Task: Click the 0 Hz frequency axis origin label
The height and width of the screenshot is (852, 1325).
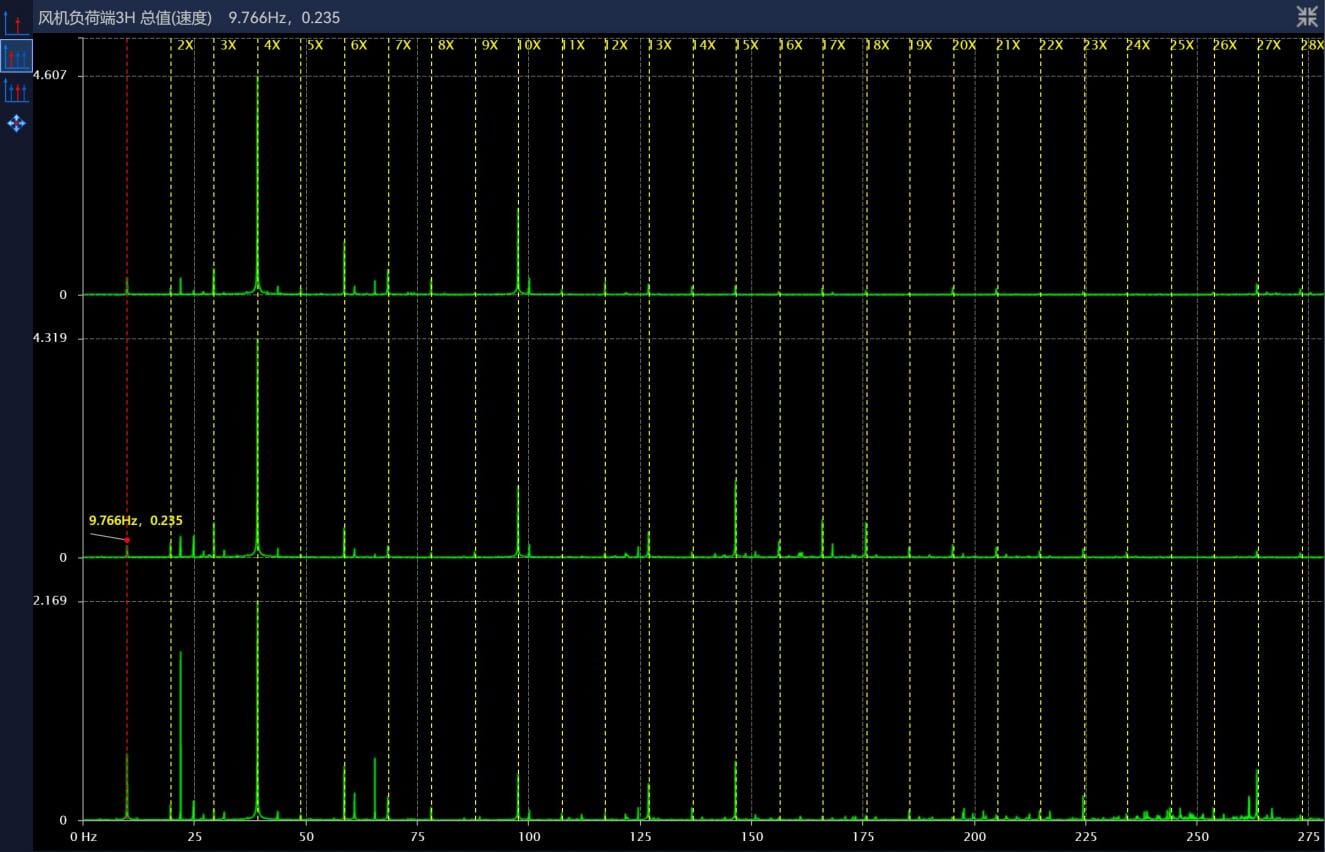Action: 82,836
